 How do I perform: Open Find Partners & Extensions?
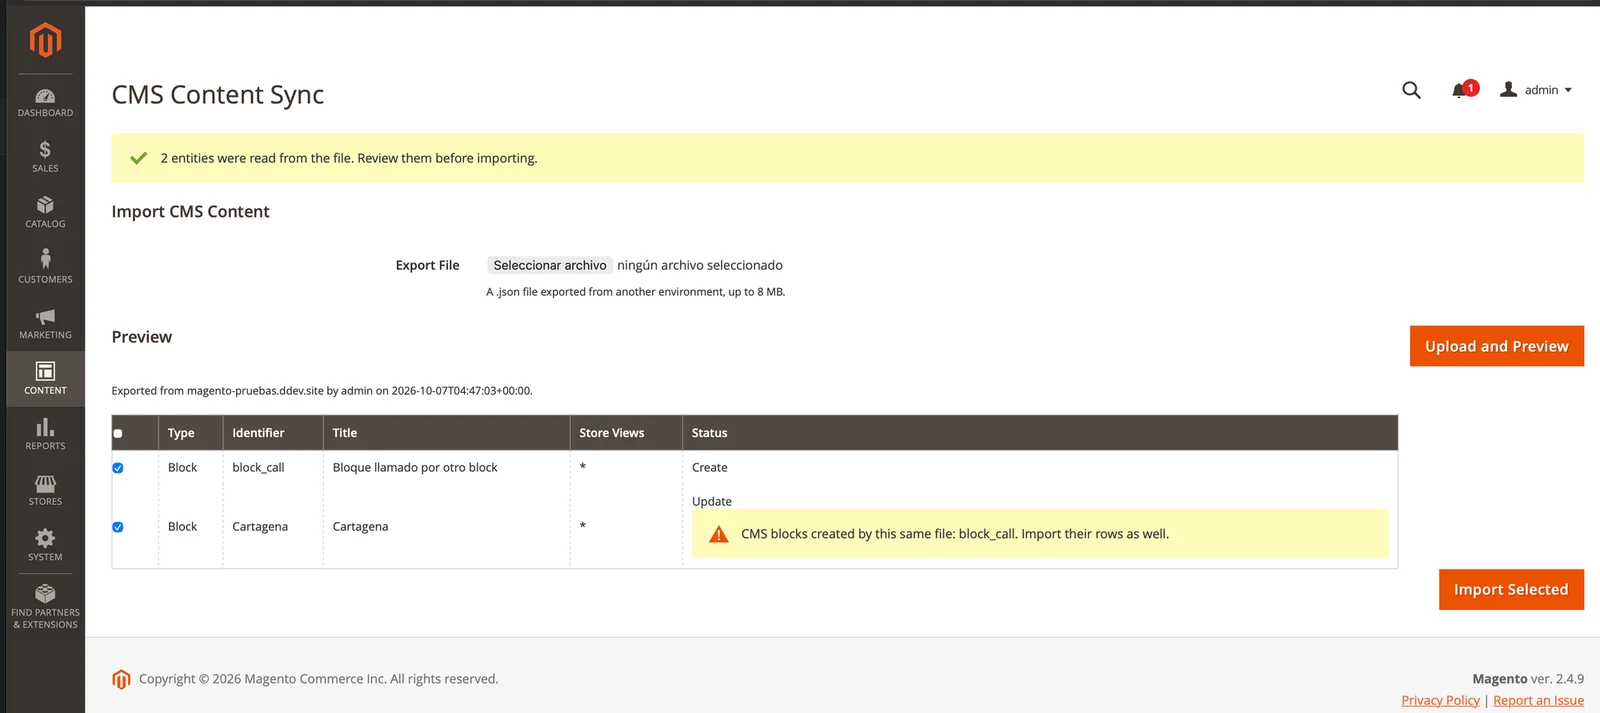pos(45,606)
